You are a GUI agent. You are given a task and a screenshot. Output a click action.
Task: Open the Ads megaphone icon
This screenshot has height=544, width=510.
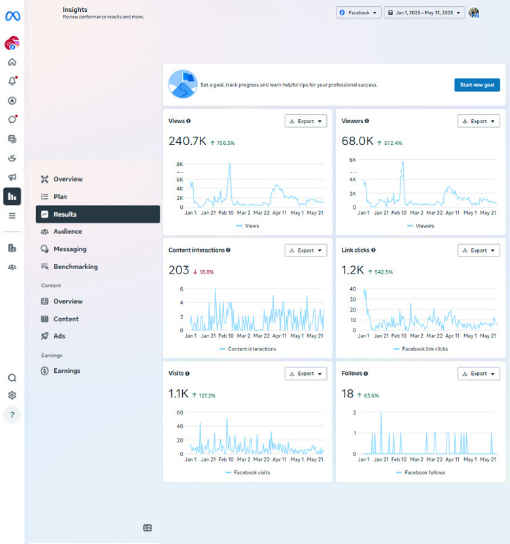pos(12,177)
